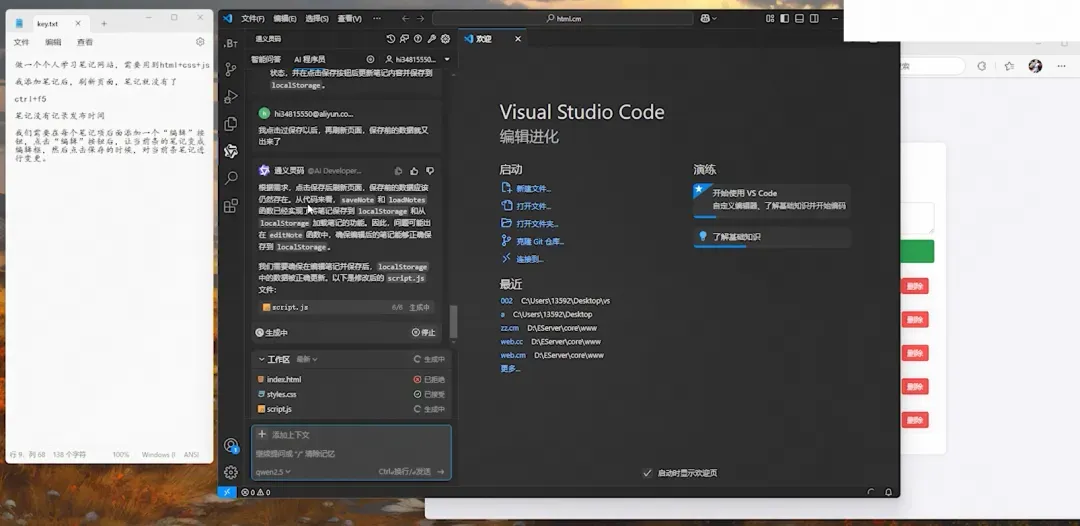This screenshot has height=526, width=1080.
Task: Click errors and warnings count in status bar
Action: pos(255,492)
